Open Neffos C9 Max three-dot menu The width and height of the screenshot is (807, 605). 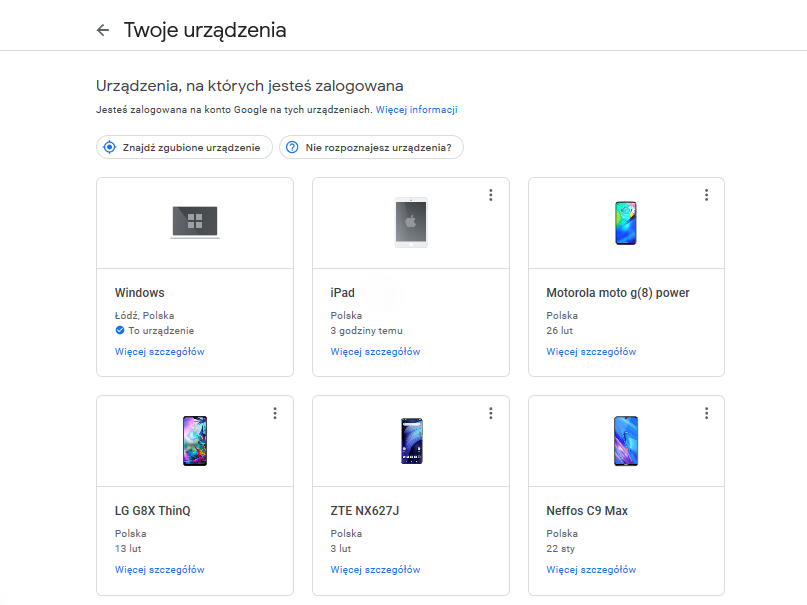coord(706,413)
